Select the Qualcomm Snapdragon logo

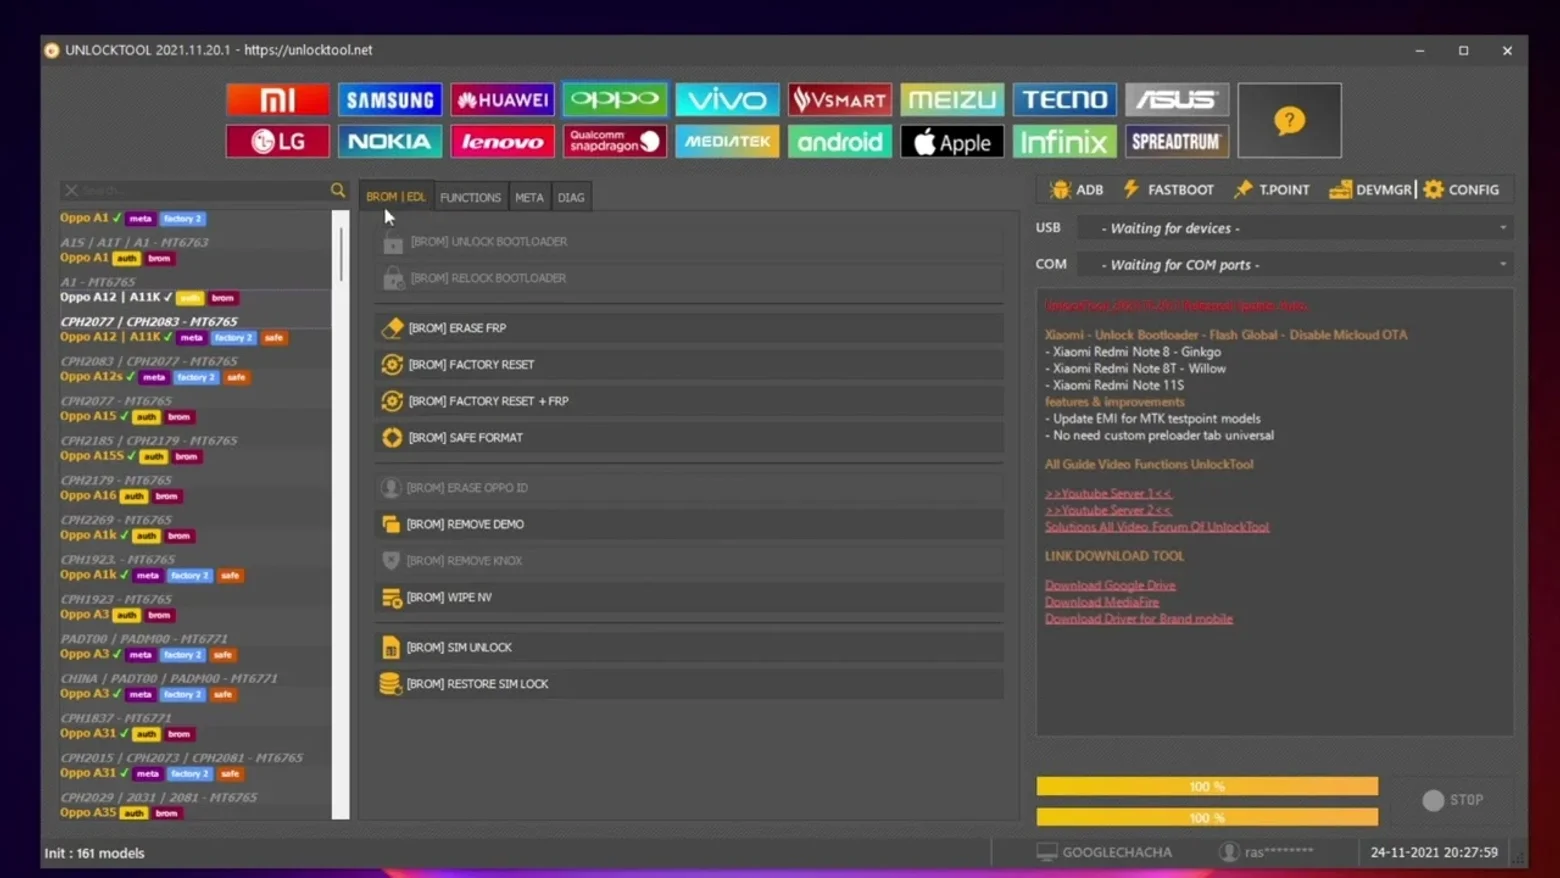pos(615,141)
